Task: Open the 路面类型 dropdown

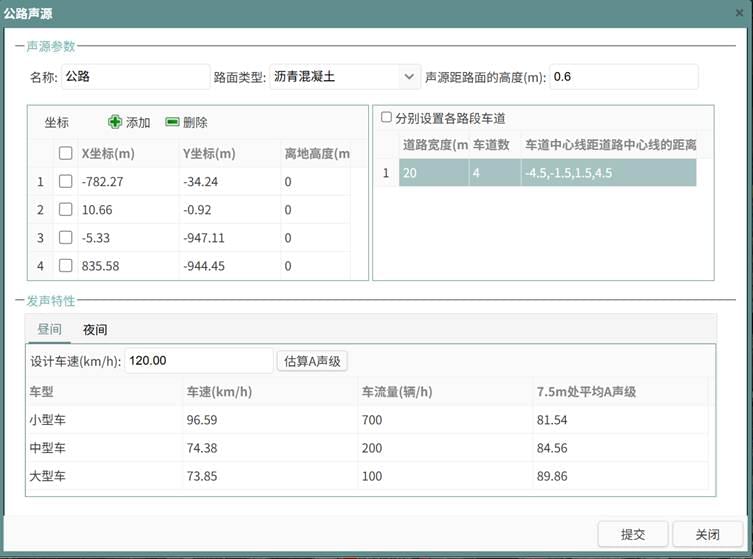Action: pos(409,77)
